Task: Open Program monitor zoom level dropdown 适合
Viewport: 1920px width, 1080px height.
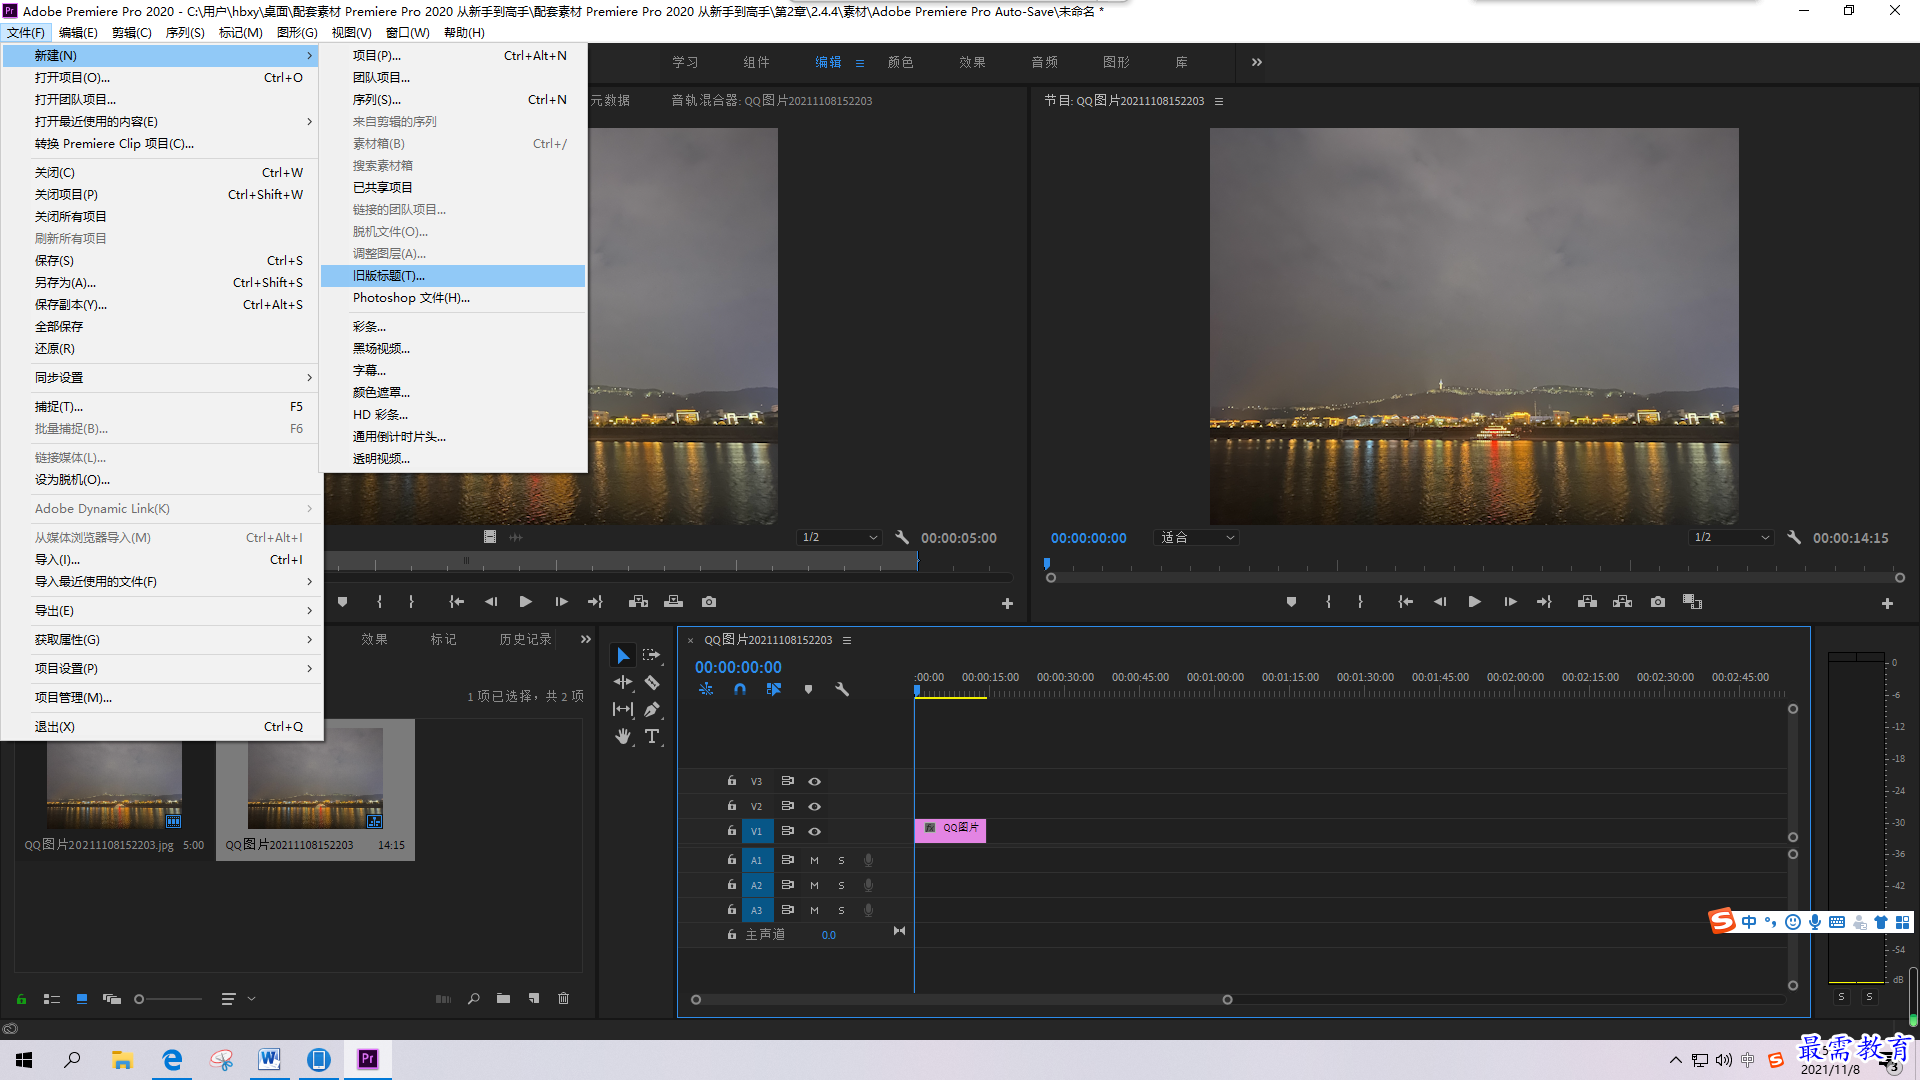Action: click(1197, 537)
